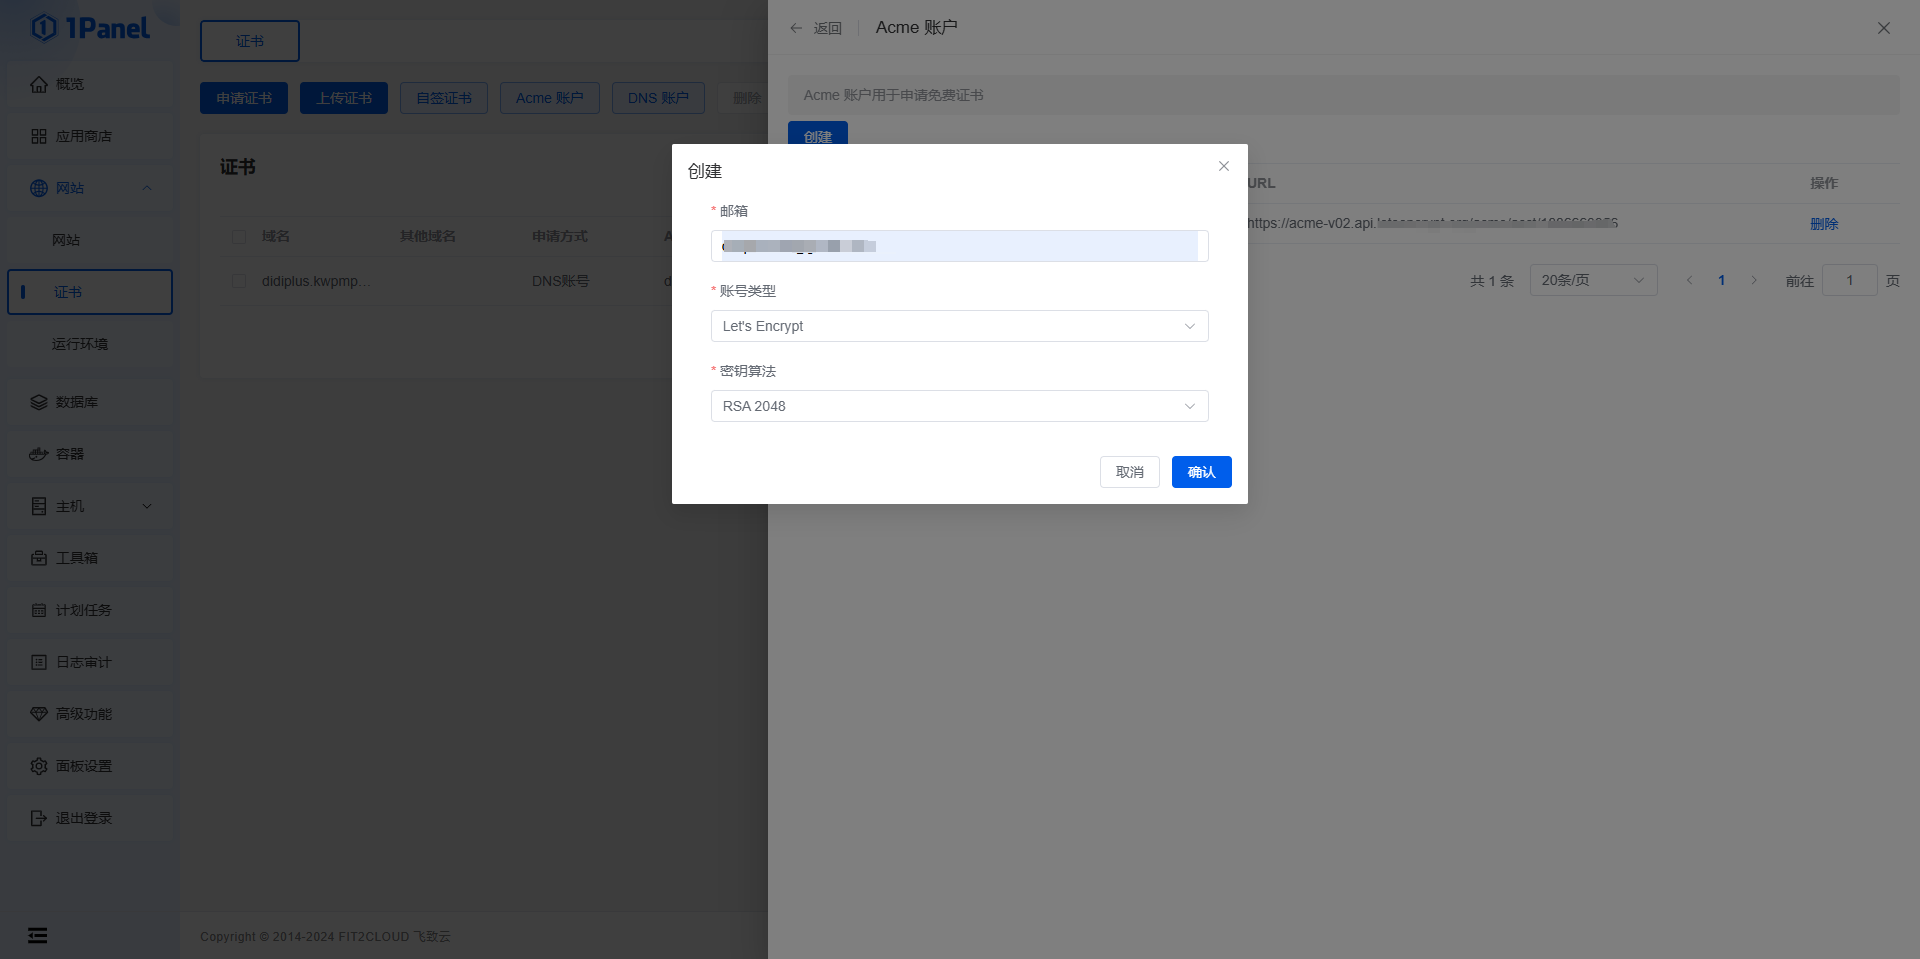Open the 计划任务 calendar icon
Viewport: 1920px width, 959px height.
39,610
